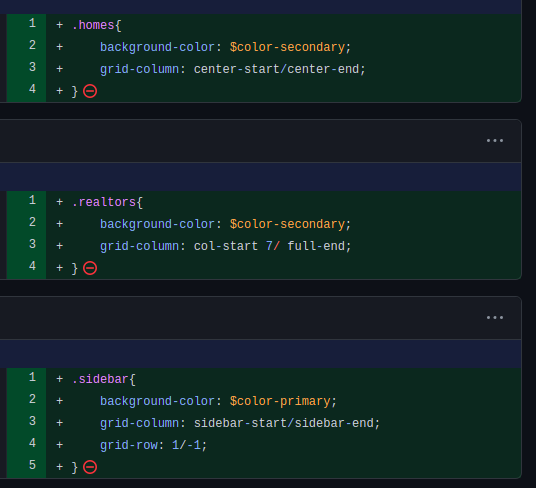
Task: Open the three-dots menu above .realtors file
Action: pyautogui.click(x=495, y=140)
